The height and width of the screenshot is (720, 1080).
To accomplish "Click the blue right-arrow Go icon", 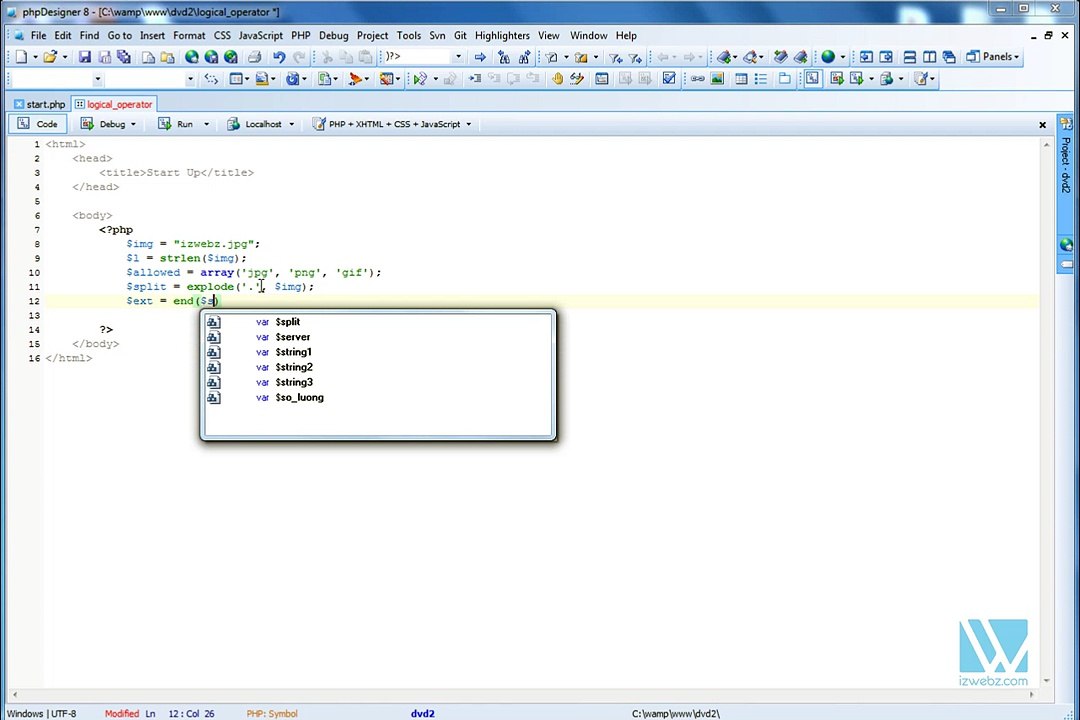I will pyautogui.click(x=480, y=57).
